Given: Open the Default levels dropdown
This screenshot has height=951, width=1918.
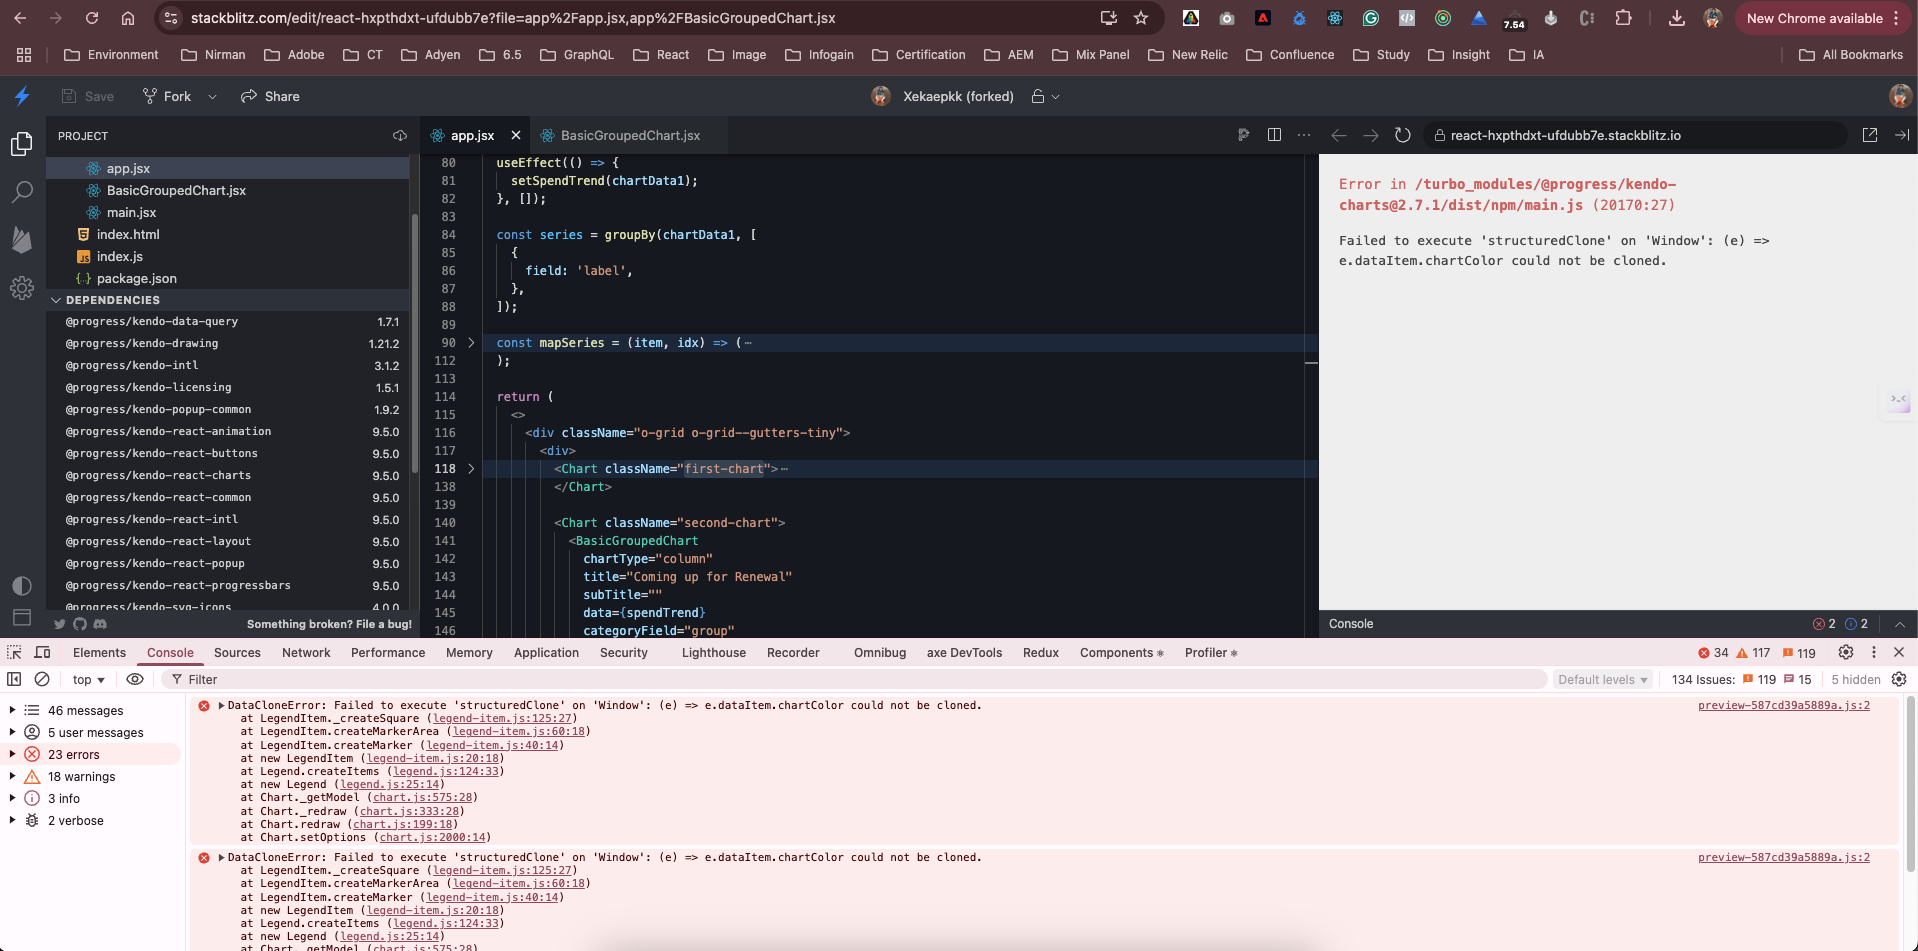Looking at the screenshot, I should (x=1602, y=679).
